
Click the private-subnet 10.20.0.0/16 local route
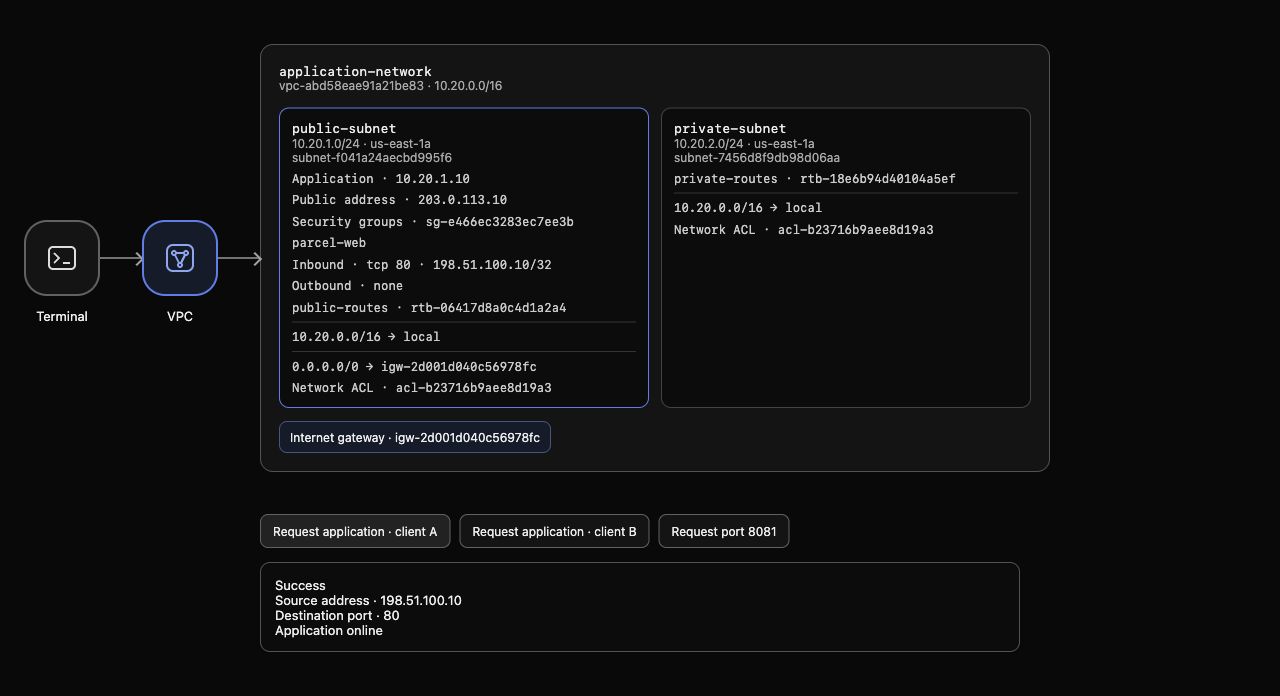(748, 208)
